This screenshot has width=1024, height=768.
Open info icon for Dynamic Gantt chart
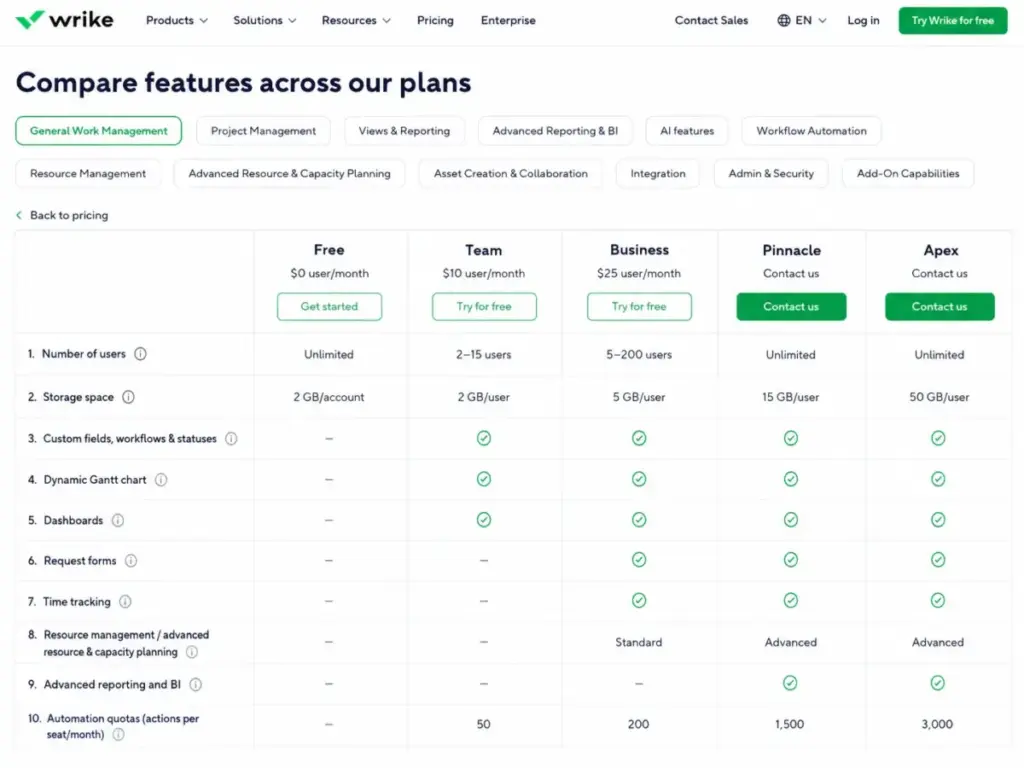click(x=161, y=479)
